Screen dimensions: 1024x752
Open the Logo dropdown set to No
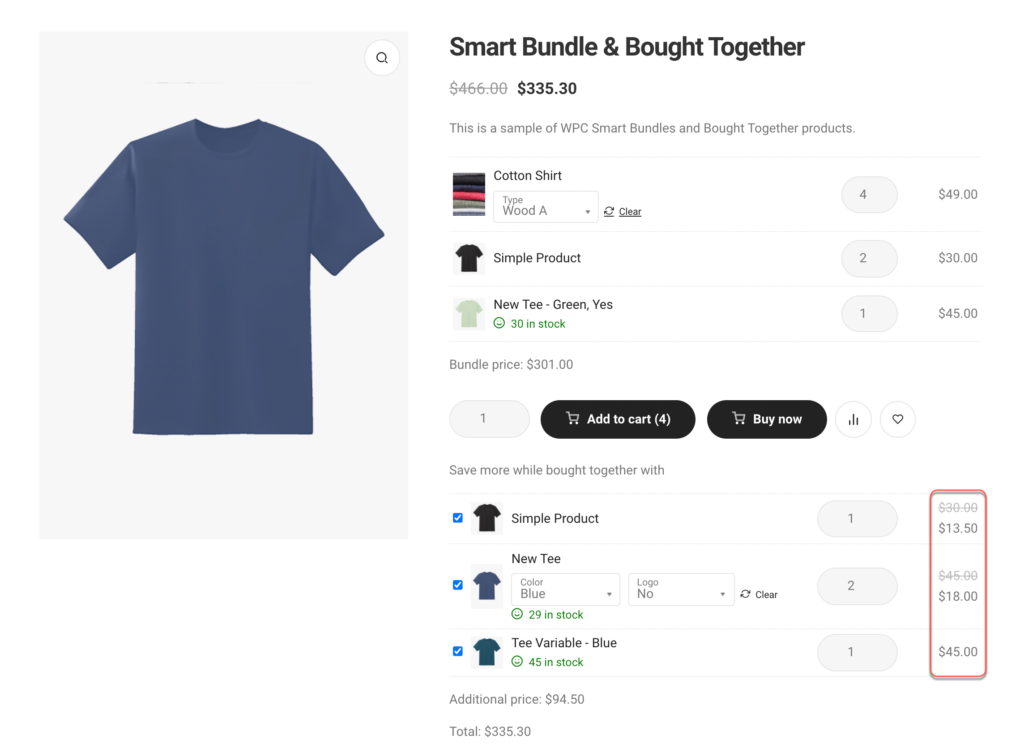pyautogui.click(x=681, y=590)
